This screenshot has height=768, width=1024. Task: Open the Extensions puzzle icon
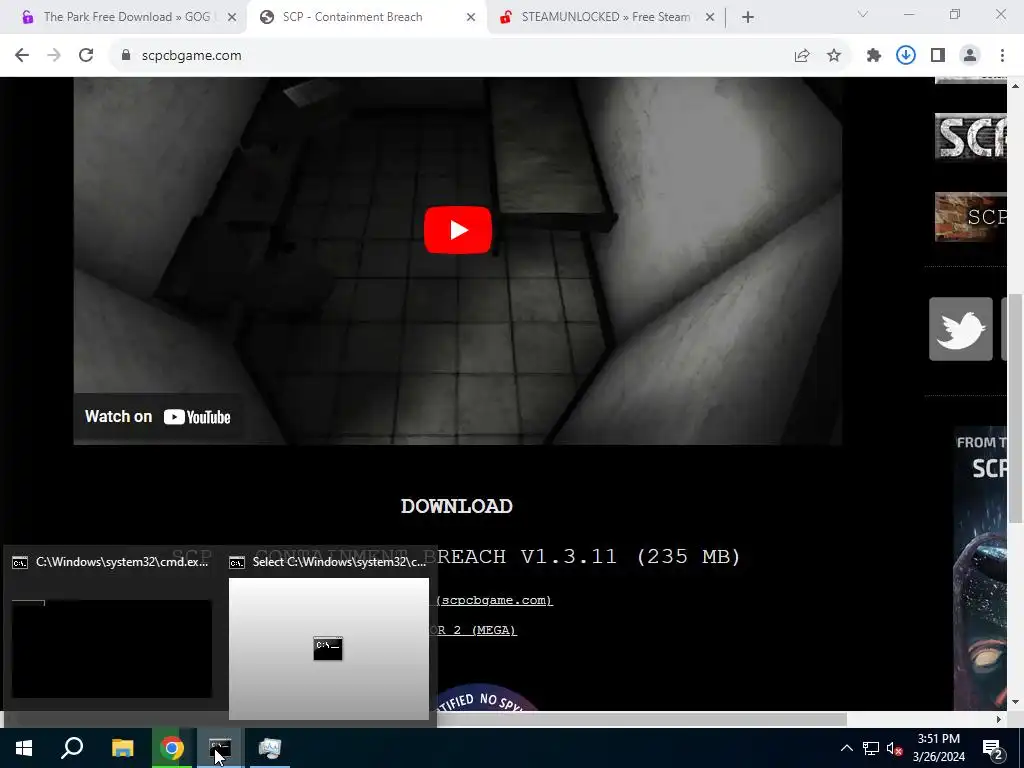(x=874, y=56)
